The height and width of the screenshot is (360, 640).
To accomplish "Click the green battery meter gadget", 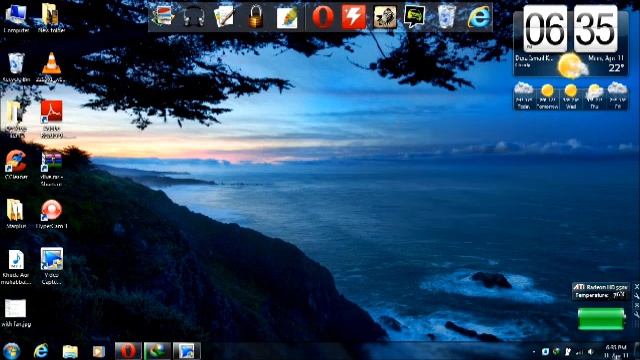I will coord(601,319).
